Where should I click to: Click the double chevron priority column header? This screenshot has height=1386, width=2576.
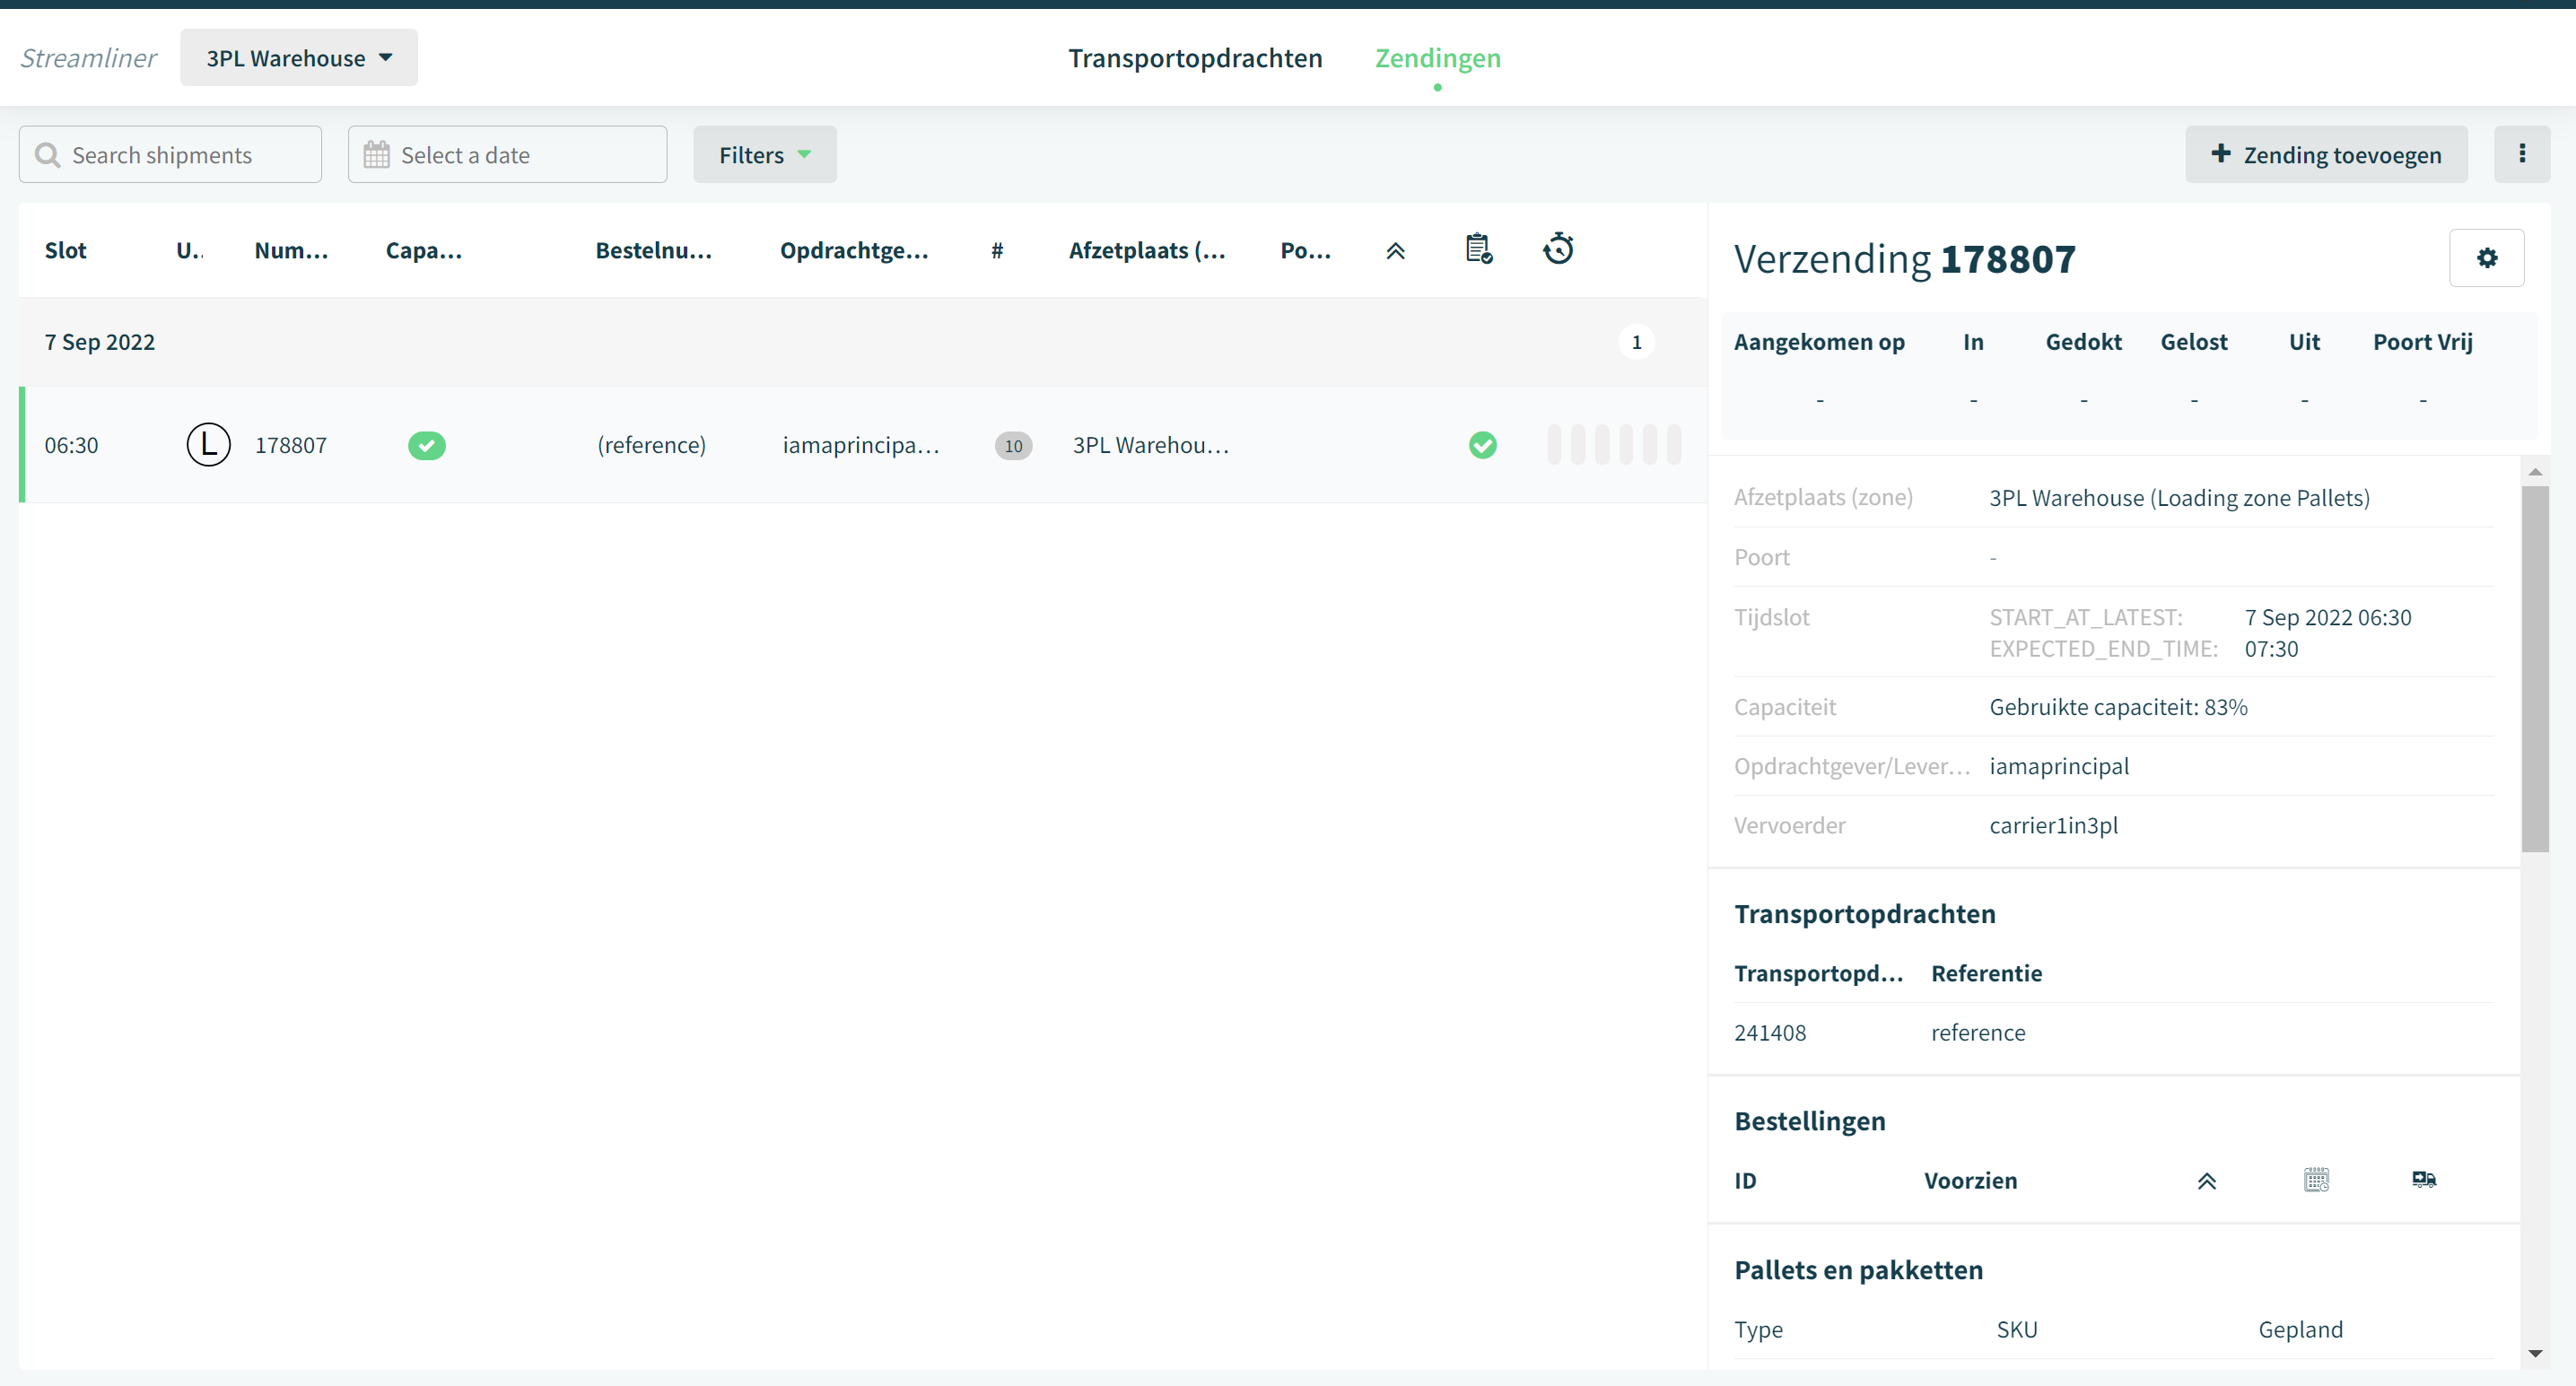(x=1395, y=251)
